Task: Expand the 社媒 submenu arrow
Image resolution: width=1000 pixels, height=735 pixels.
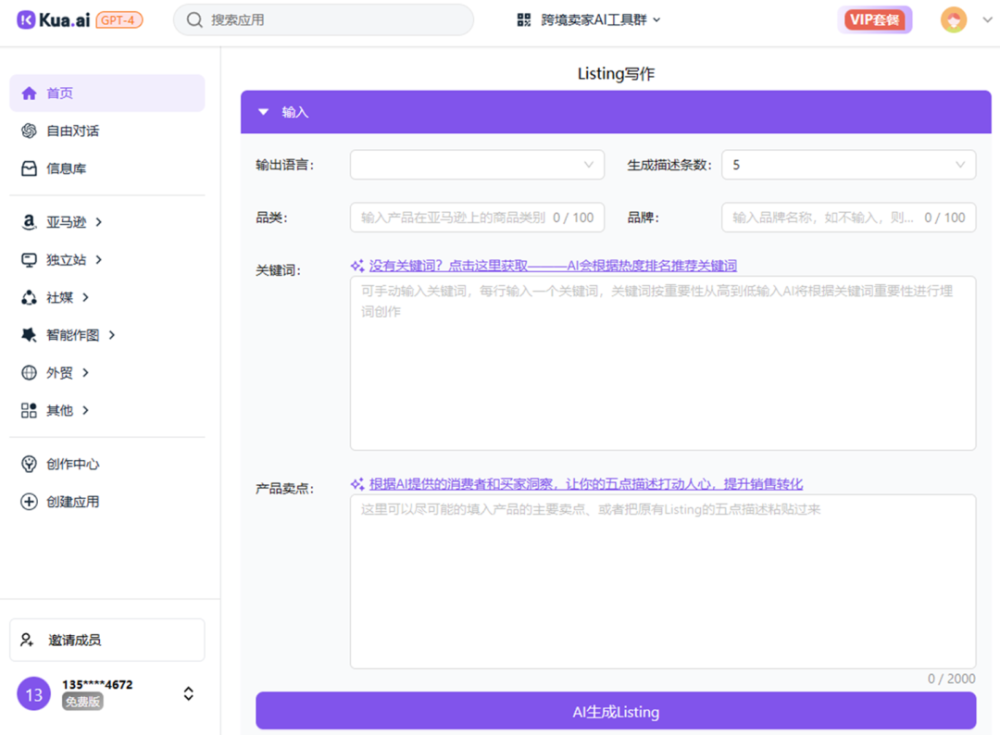Action: pos(85,297)
